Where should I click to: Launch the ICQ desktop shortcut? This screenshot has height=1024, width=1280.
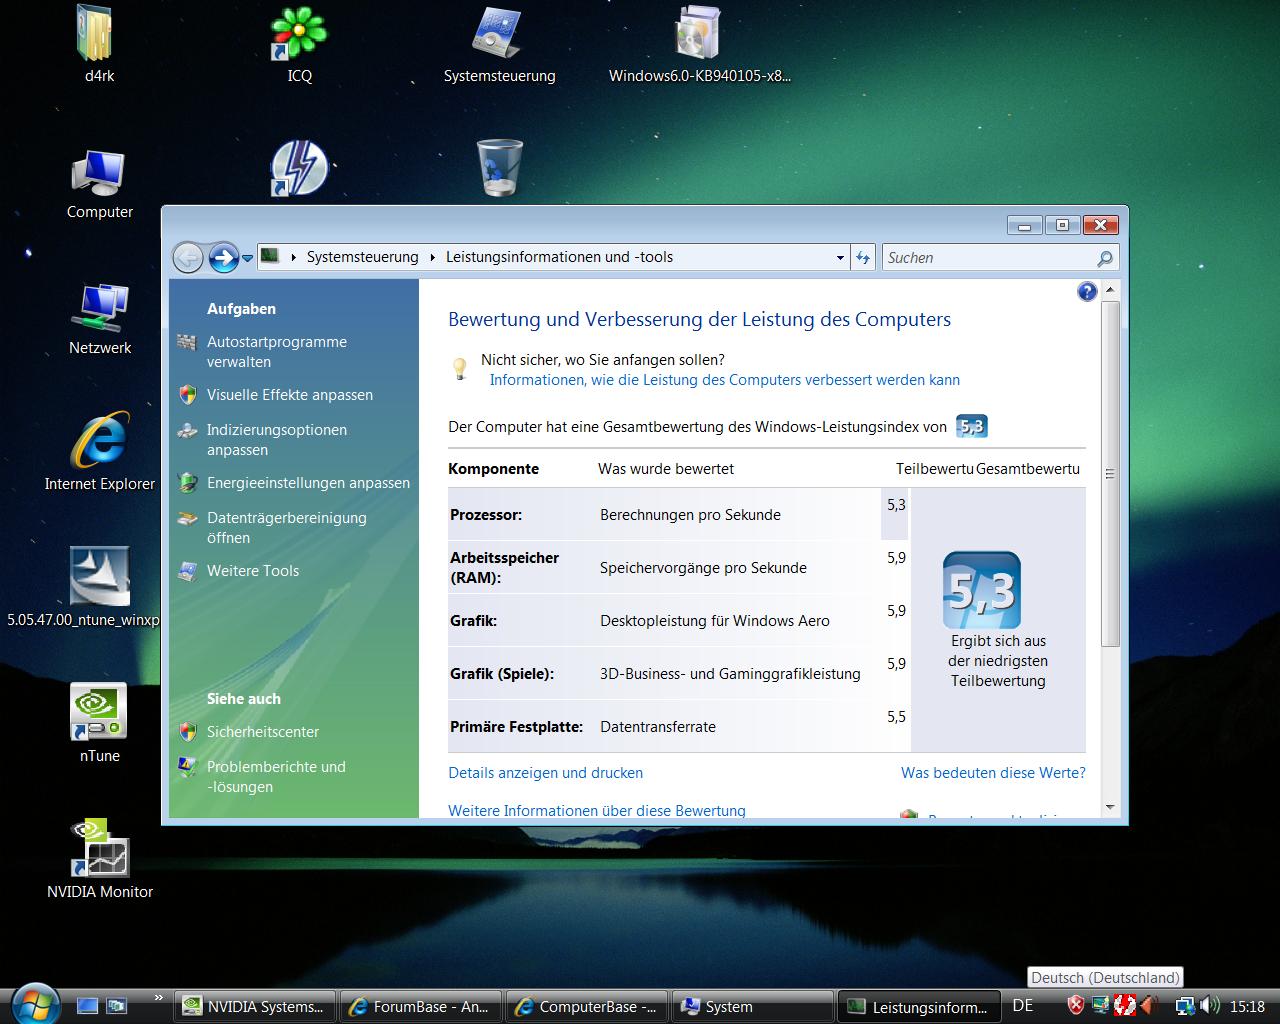pos(299,44)
